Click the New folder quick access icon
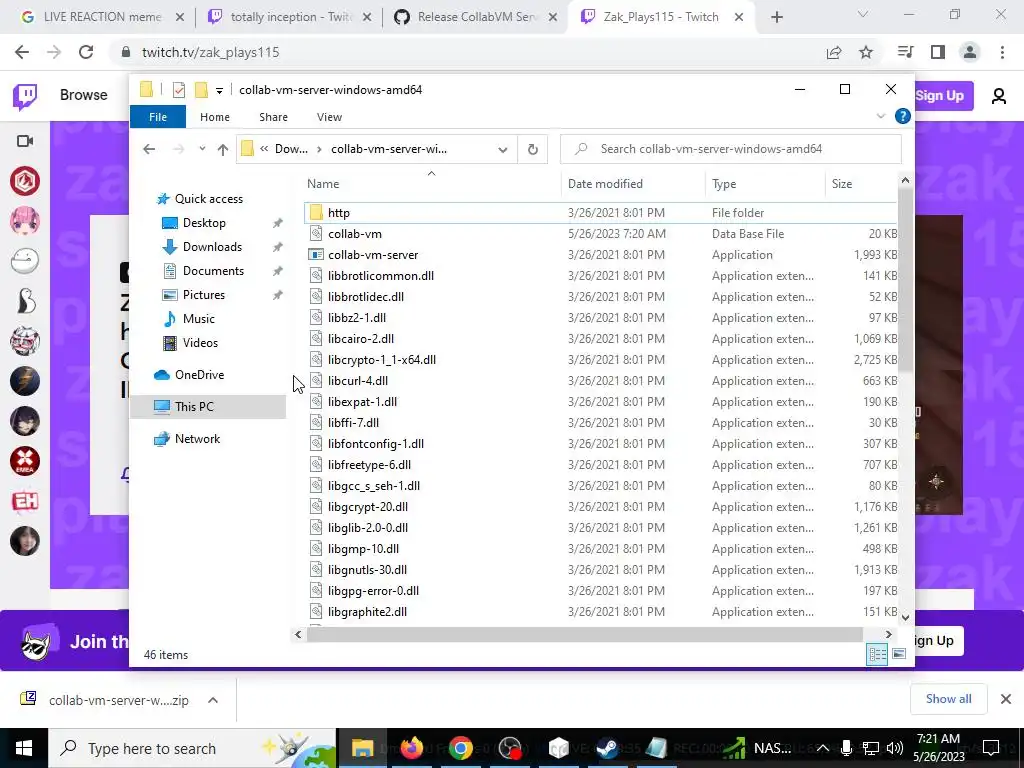The height and width of the screenshot is (768, 1024). point(201,89)
